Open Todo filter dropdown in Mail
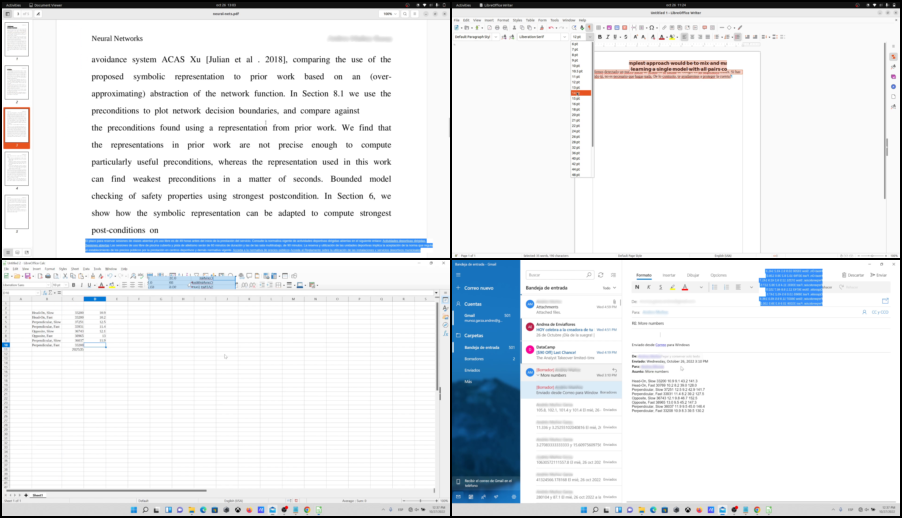The image size is (902, 518). point(609,288)
